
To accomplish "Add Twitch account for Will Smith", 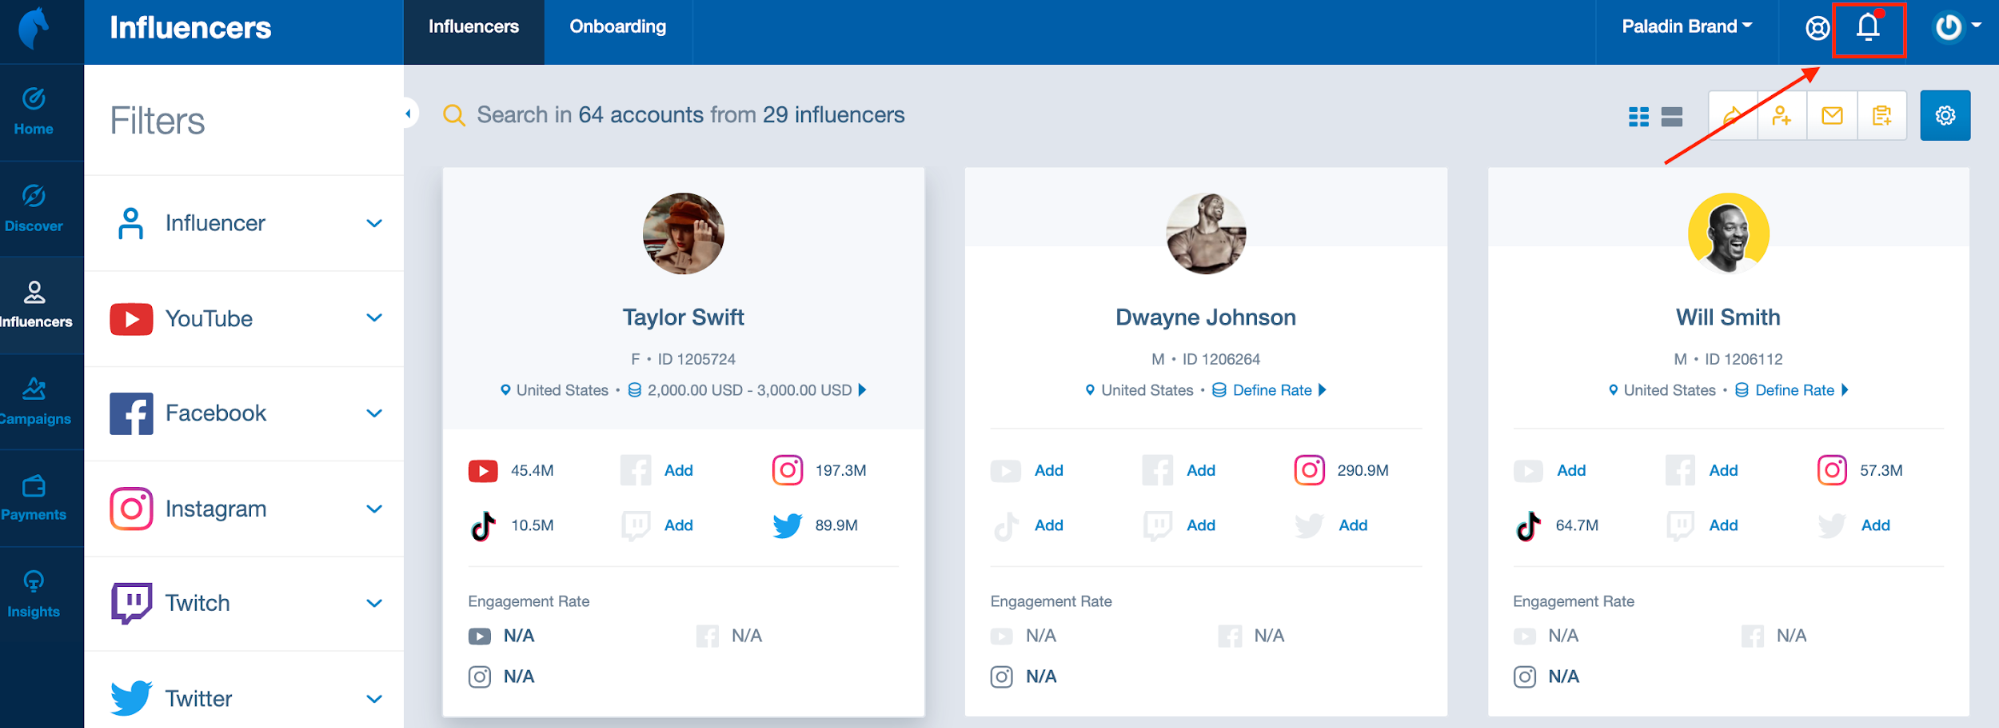I will pyautogui.click(x=1723, y=526).
